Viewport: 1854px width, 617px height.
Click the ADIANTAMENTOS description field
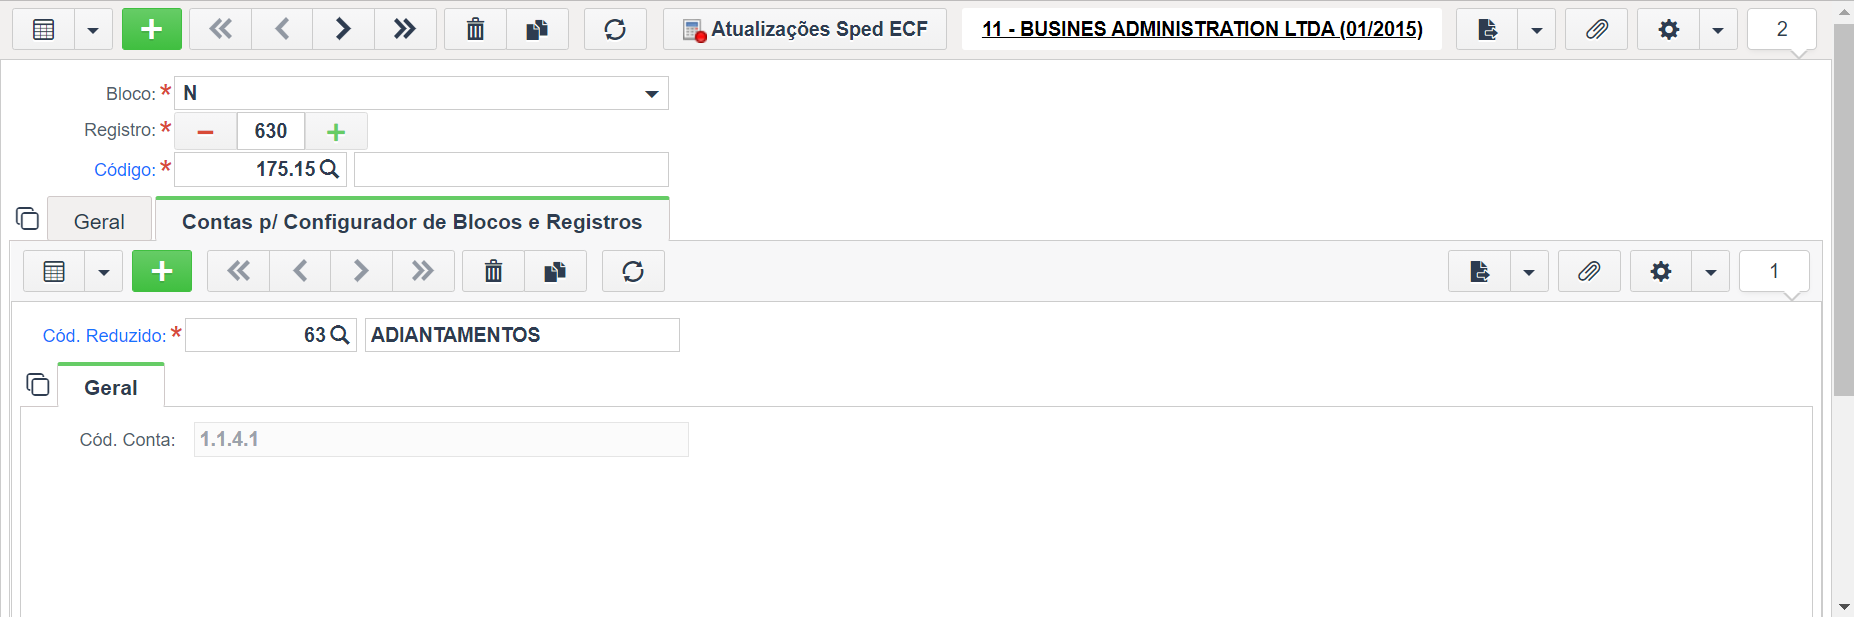click(522, 335)
